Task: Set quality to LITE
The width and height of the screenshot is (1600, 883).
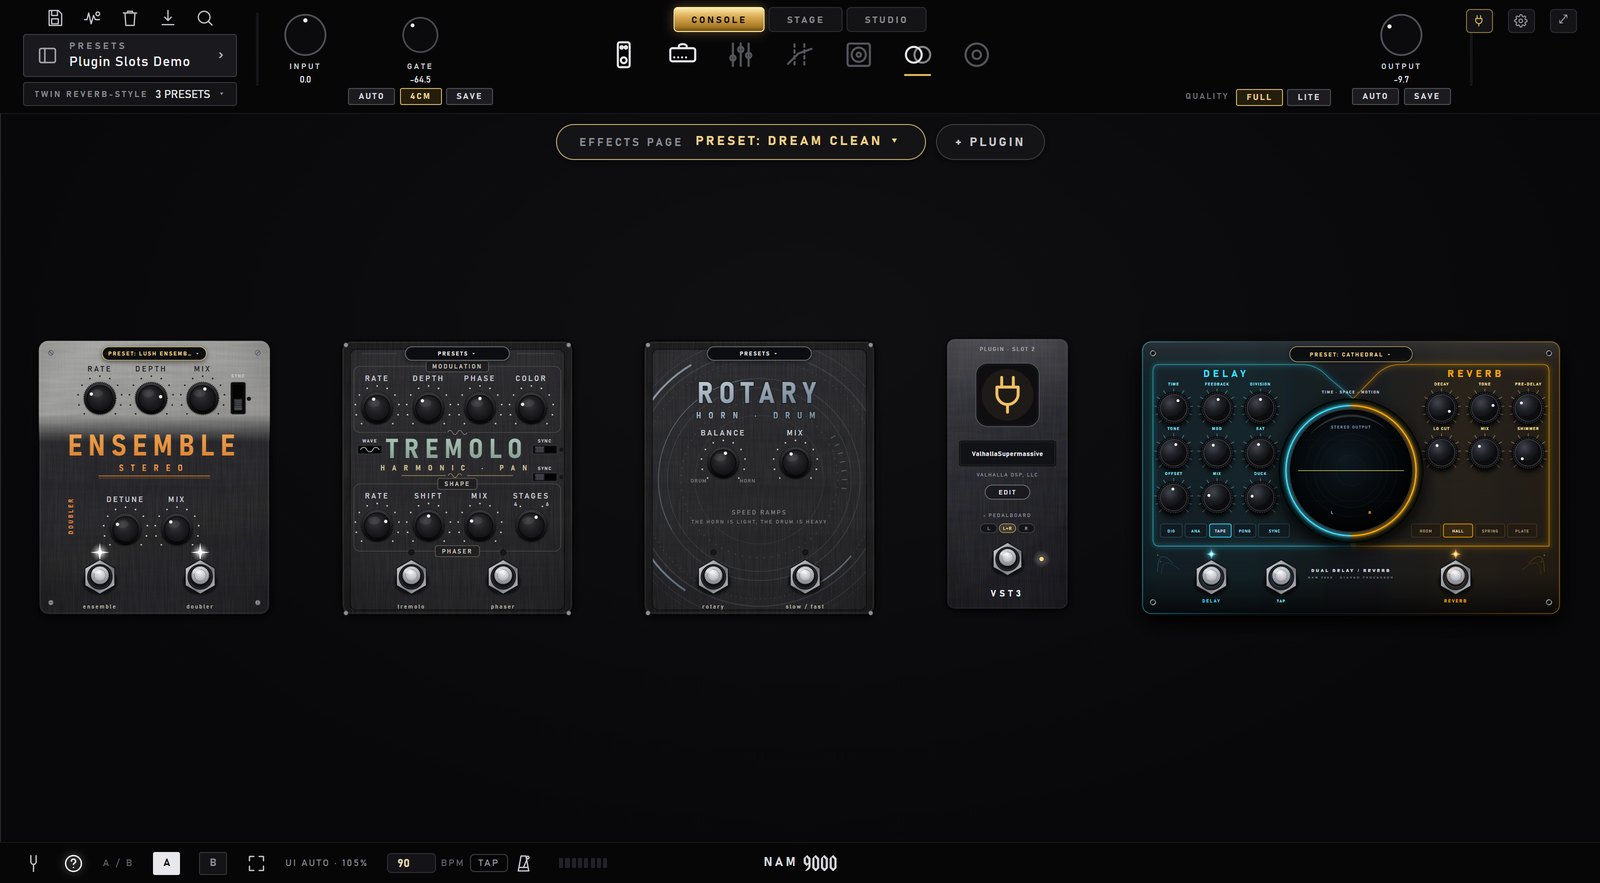Action: click(x=1309, y=97)
